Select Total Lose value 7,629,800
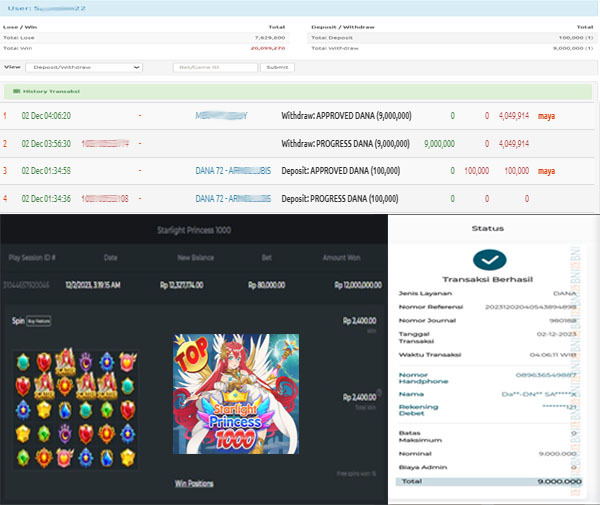The image size is (600, 505). click(270, 38)
